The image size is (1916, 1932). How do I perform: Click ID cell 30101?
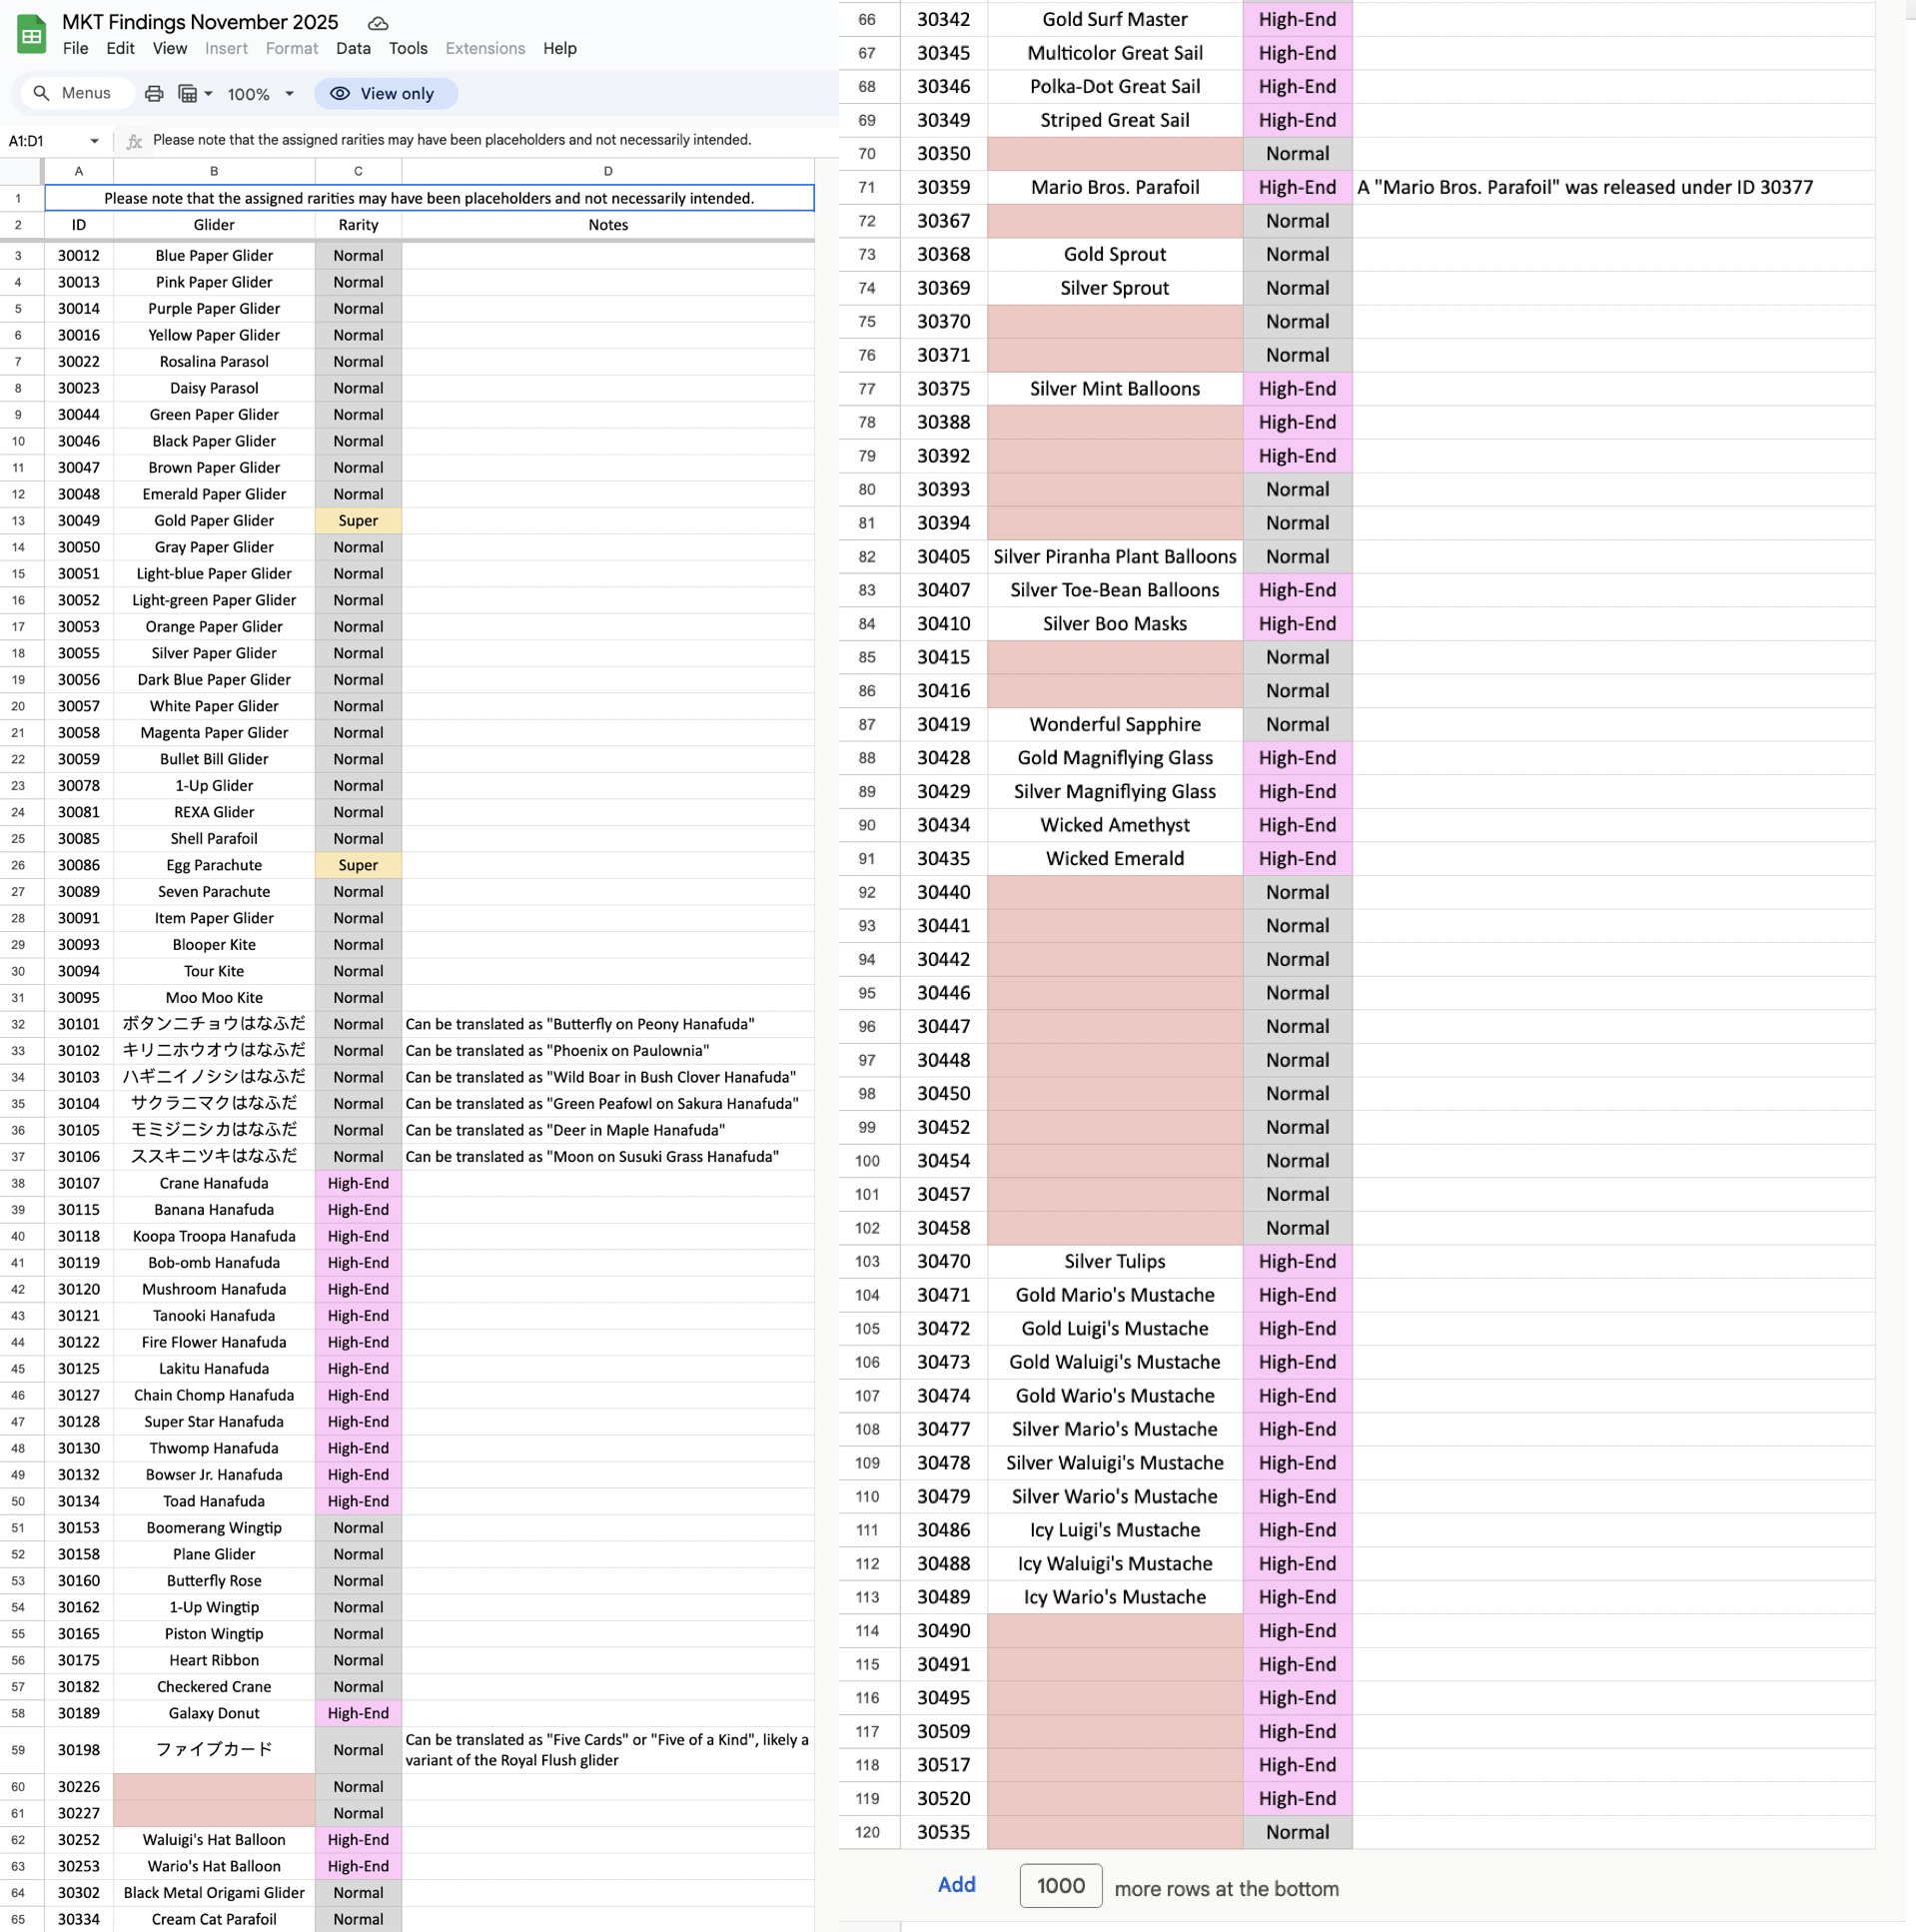(x=79, y=1024)
